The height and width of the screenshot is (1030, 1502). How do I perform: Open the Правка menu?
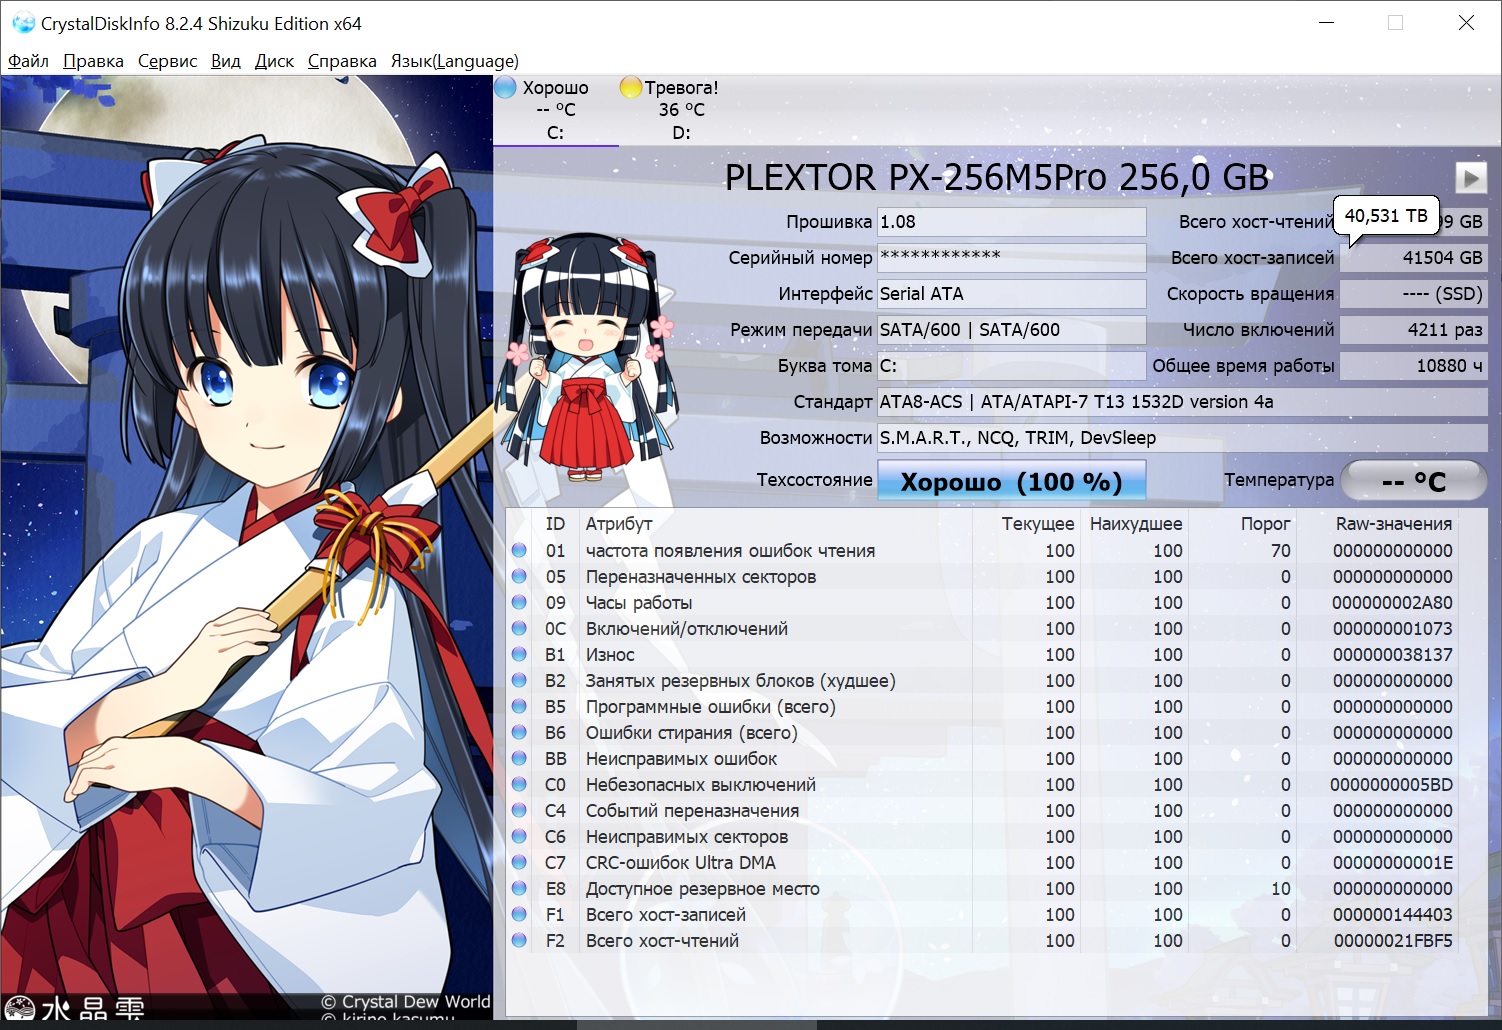[93, 61]
